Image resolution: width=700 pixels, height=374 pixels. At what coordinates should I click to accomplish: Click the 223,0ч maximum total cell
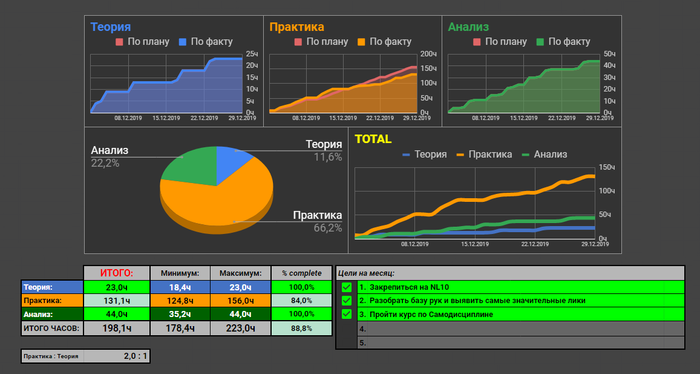[240, 328]
